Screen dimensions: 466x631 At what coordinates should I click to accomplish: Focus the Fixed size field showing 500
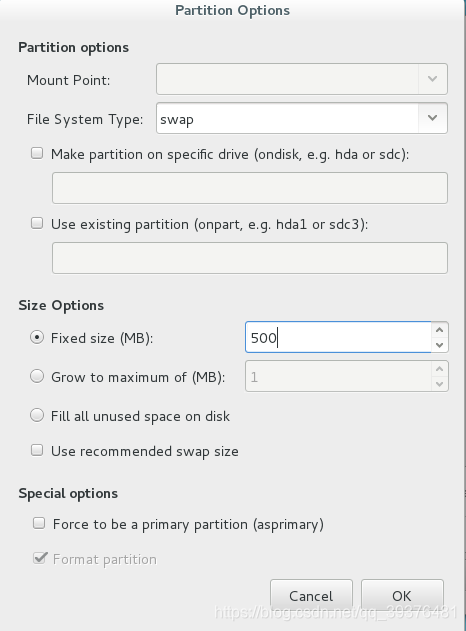338,337
